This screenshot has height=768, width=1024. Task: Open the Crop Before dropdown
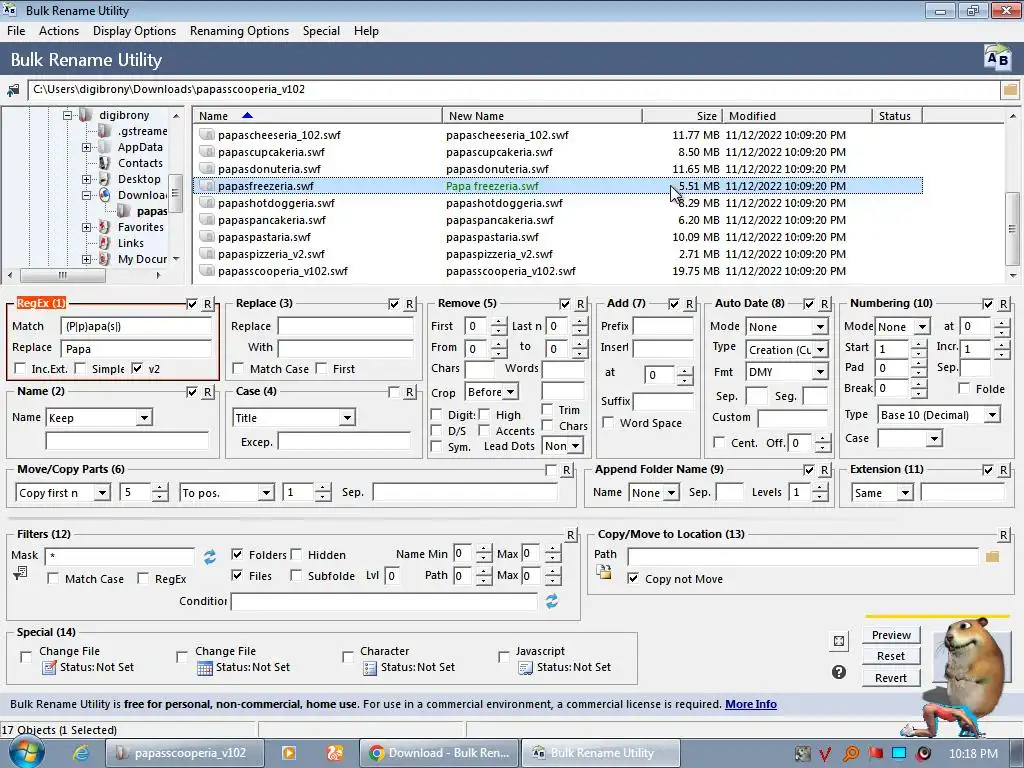(511, 392)
